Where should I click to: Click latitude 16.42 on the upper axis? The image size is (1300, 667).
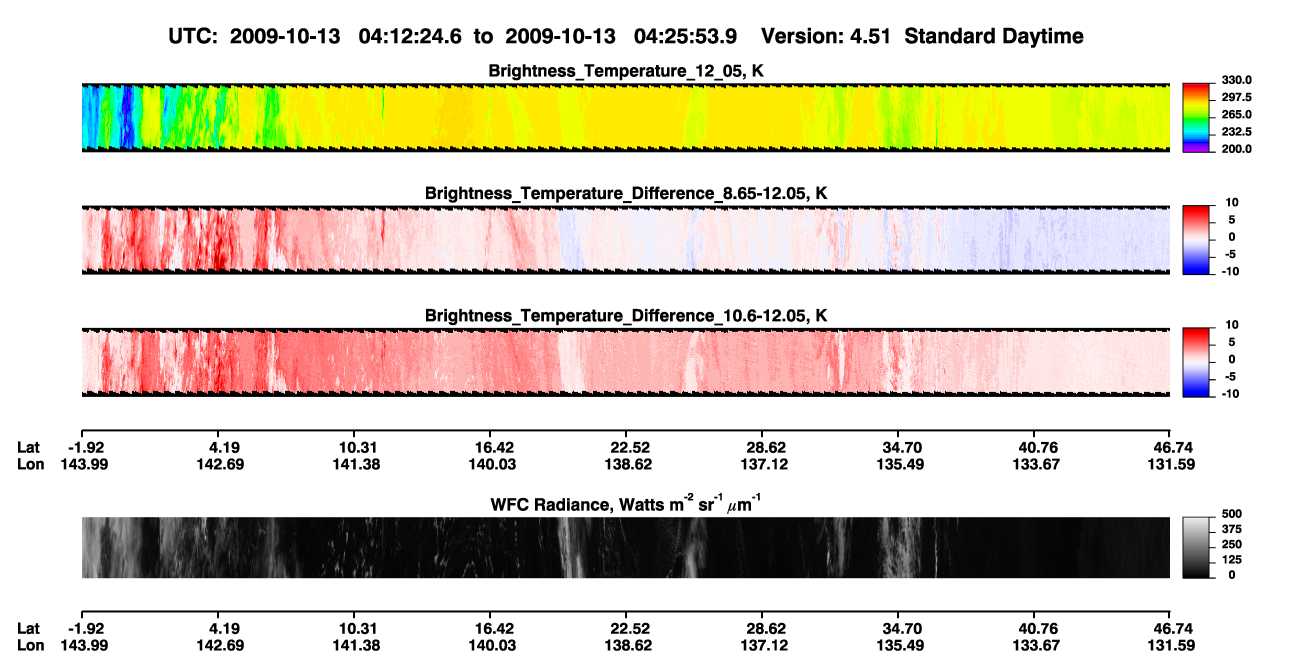click(x=490, y=447)
